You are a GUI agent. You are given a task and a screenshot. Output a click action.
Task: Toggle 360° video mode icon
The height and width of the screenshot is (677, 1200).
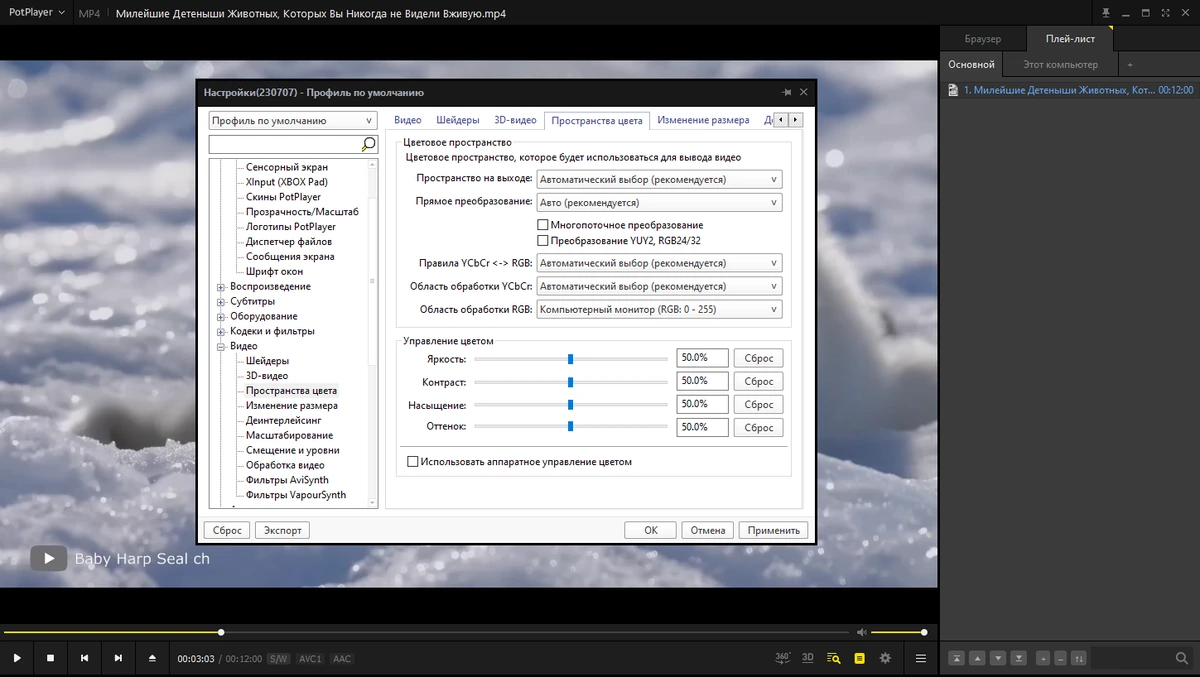783,658
